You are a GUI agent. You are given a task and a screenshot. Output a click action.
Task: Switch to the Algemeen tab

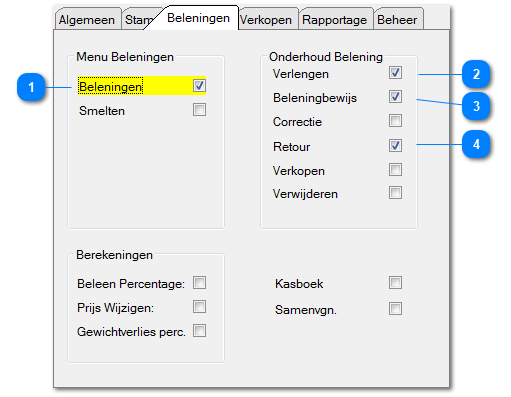point(87,20)
